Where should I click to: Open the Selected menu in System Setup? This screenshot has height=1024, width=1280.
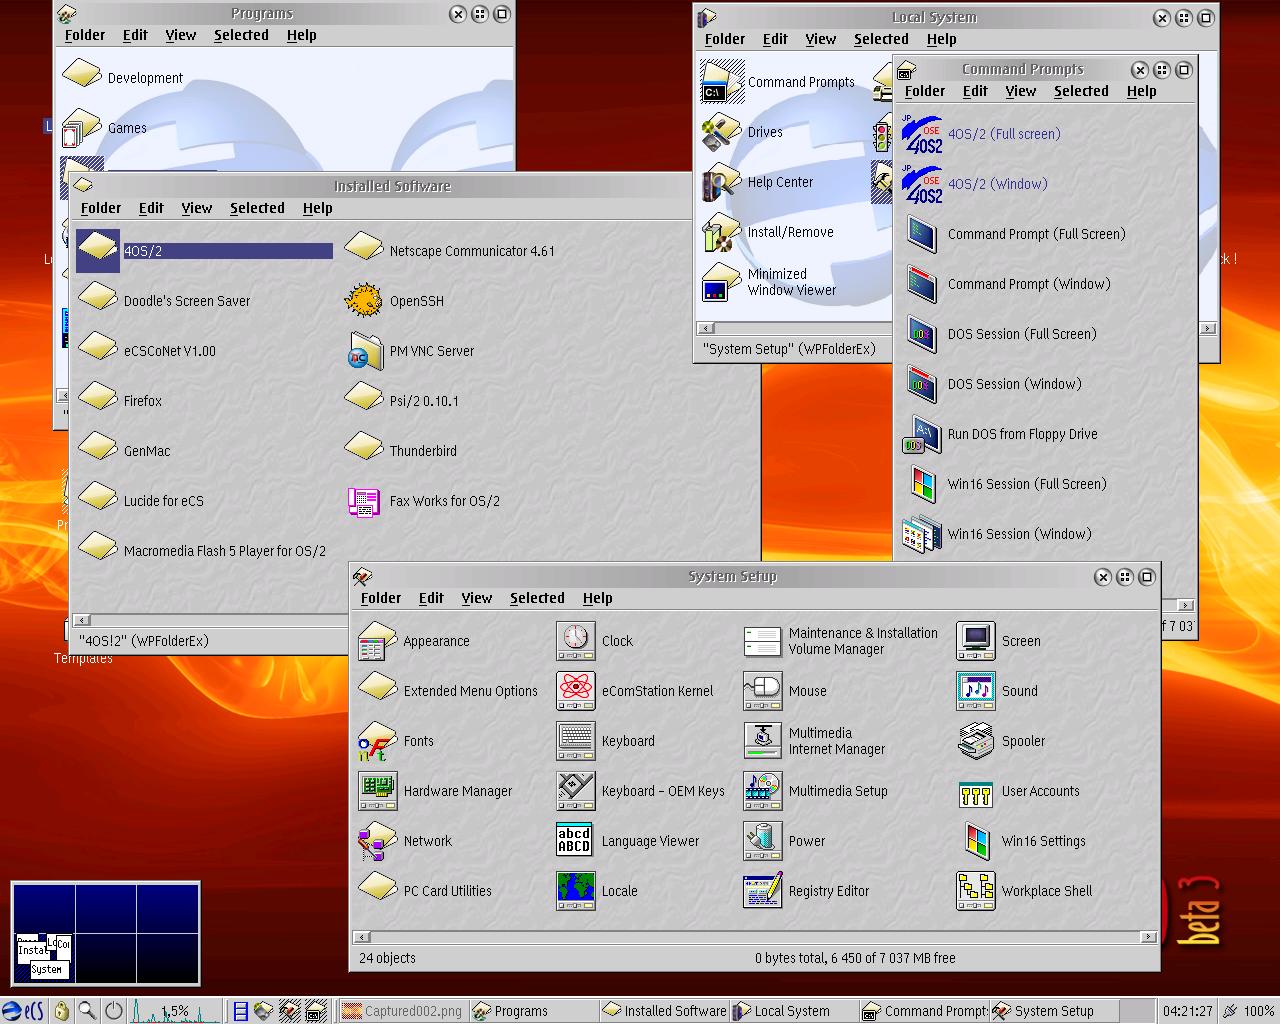point(537,598)
